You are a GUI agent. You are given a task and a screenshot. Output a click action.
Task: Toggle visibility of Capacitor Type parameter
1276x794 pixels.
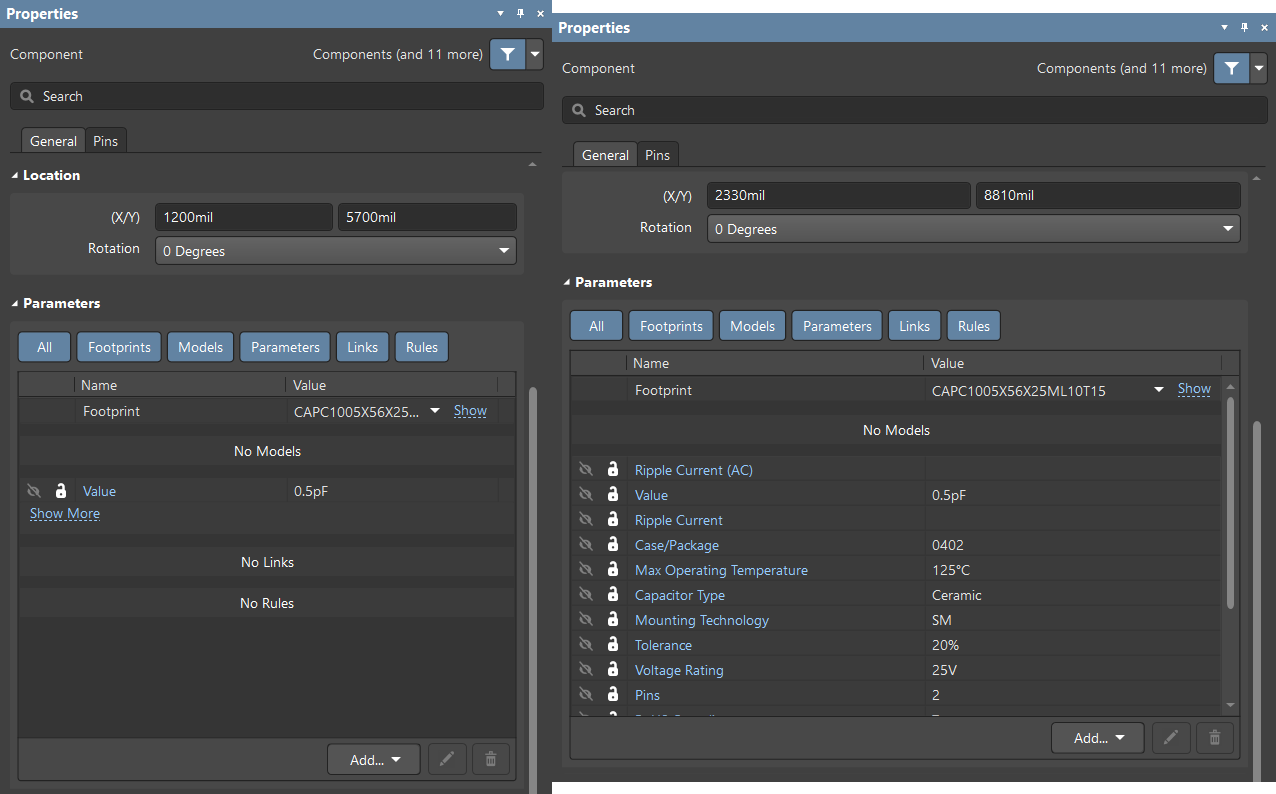pyautogui.click(x=586, y=595)
